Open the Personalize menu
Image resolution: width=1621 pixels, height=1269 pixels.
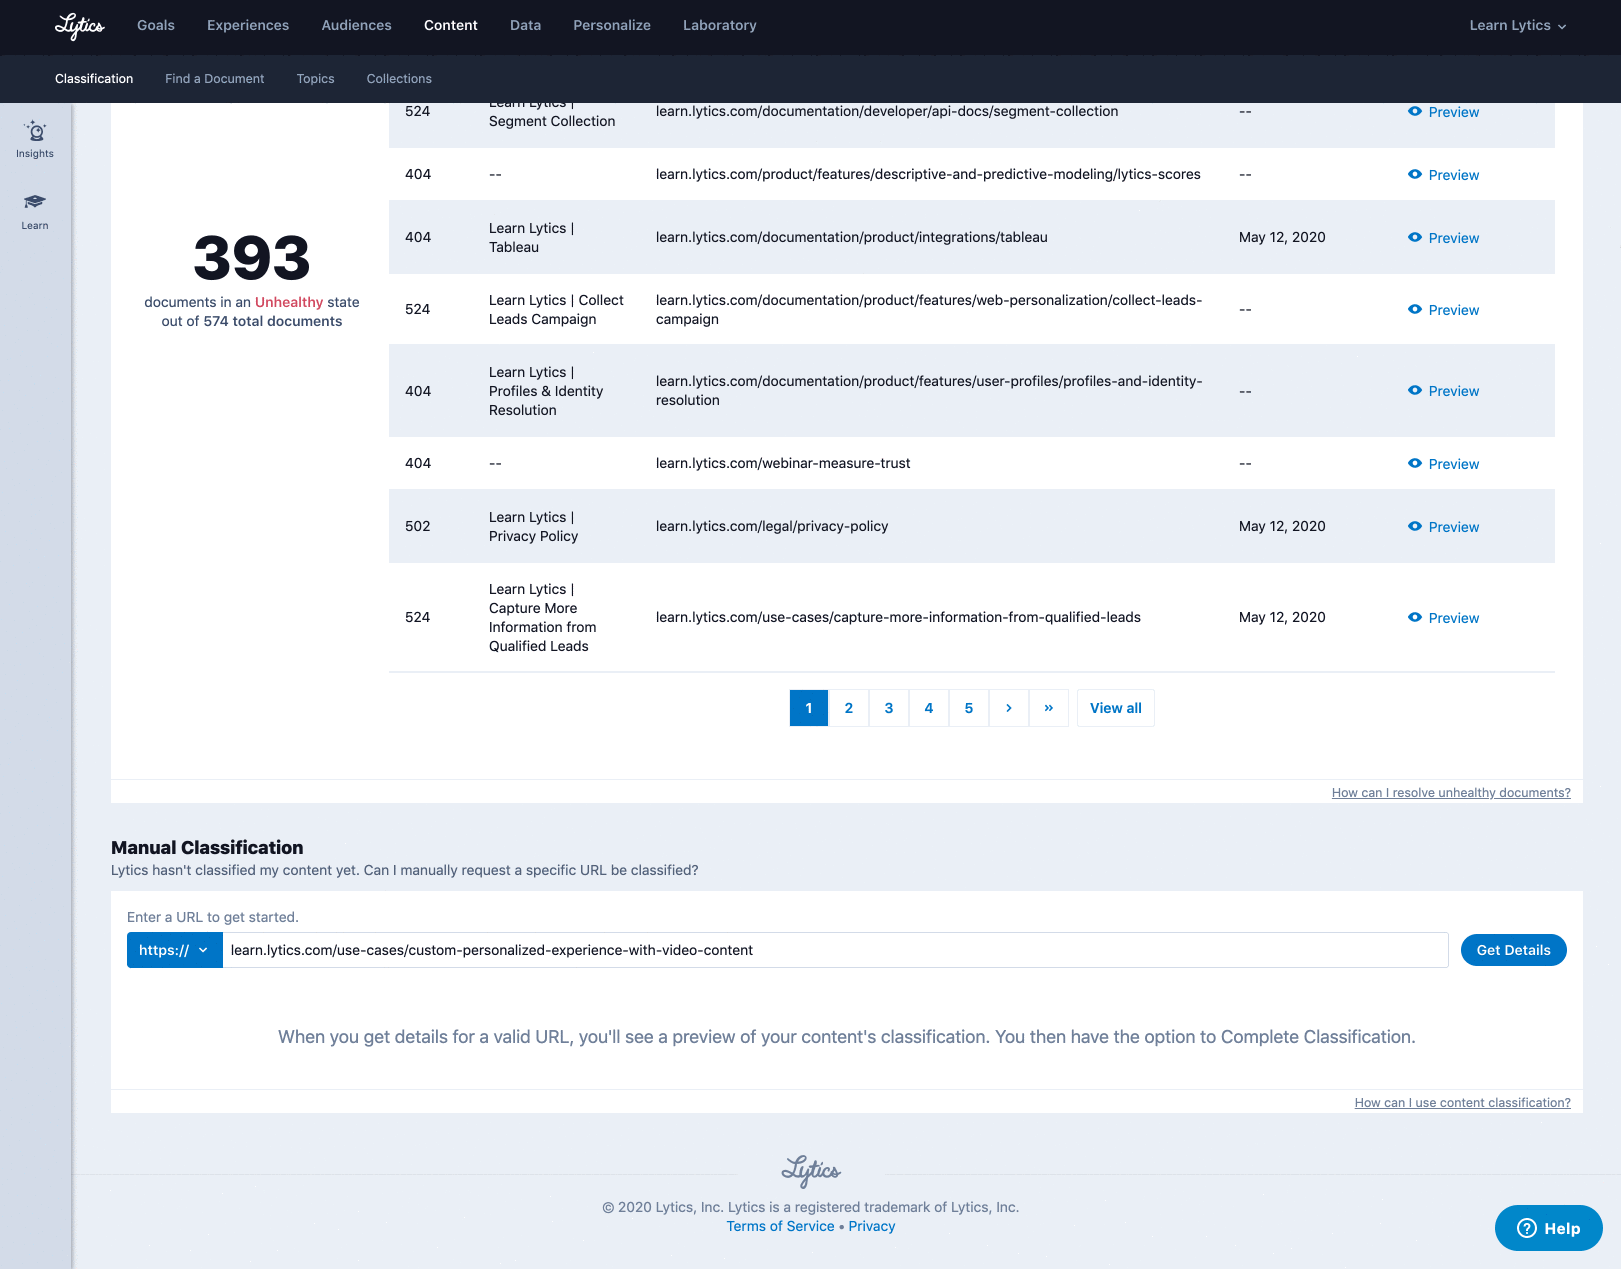point(612,25)
